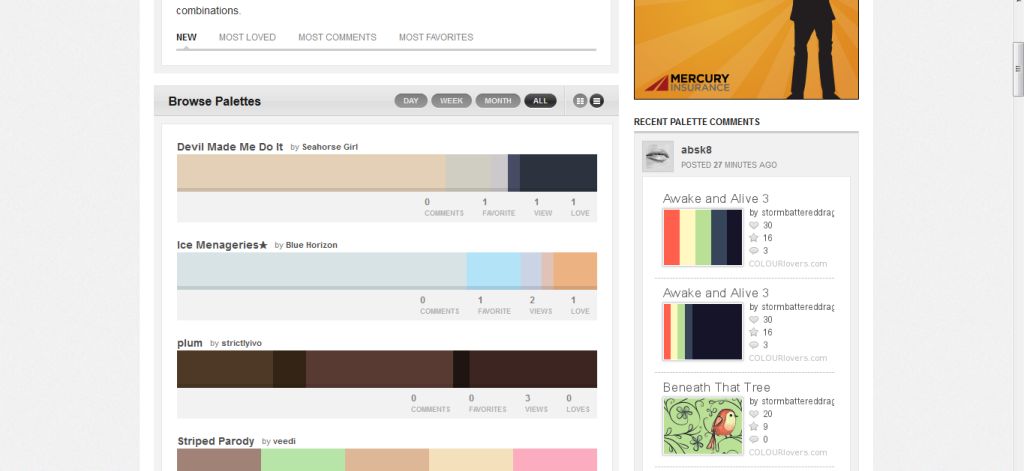
Task: Click the Ice Menageries color strip
Action: 386,271
